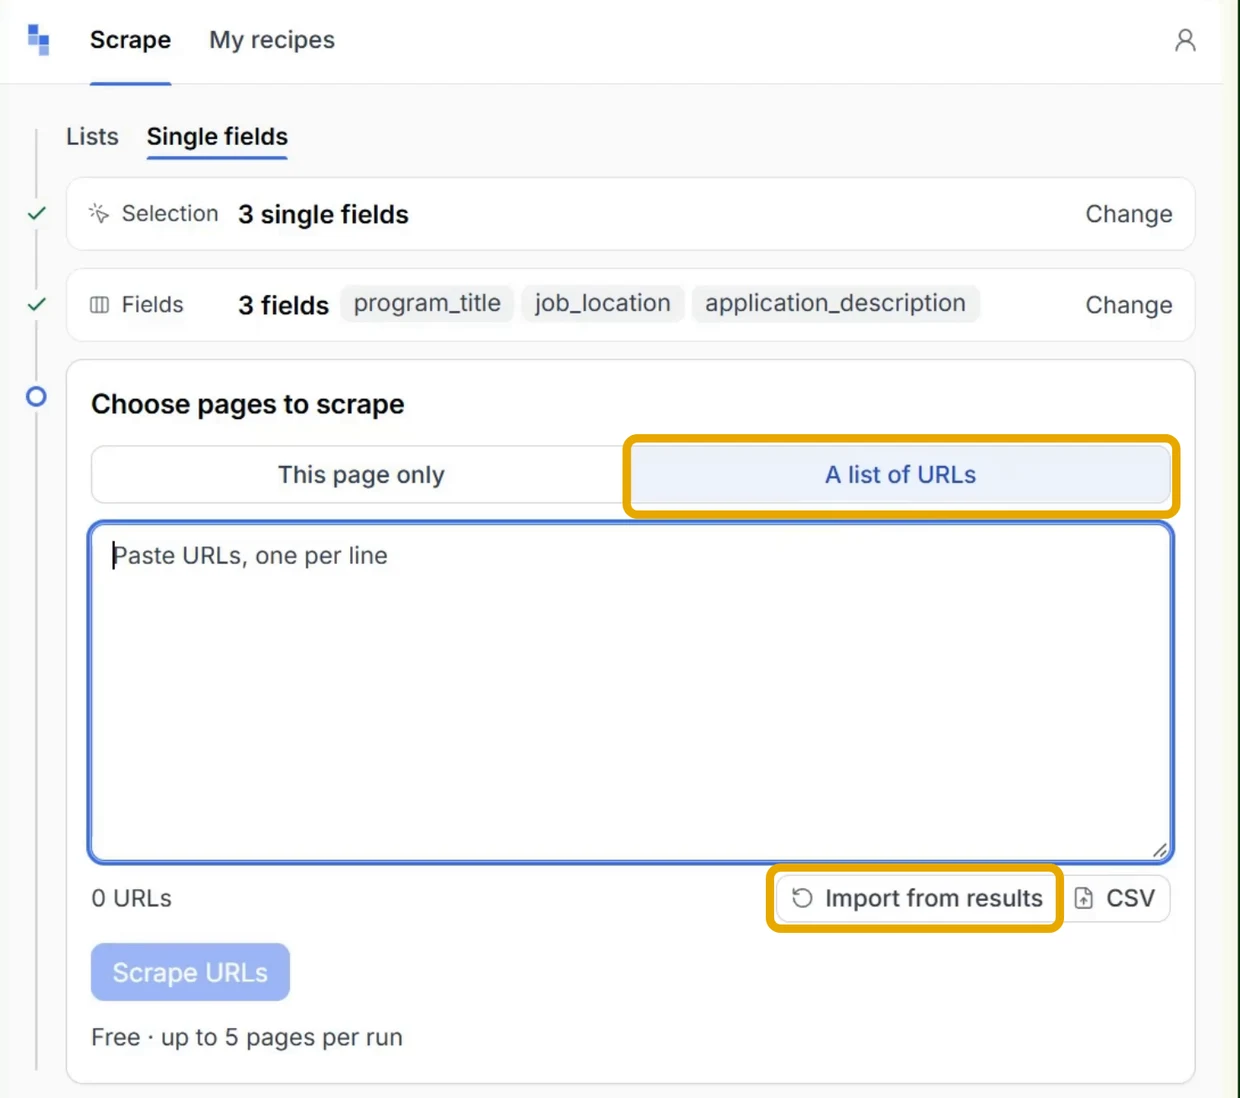Click the program_title field tag
The height and width of the screenshot is (1098, 1240).
point(427,303)
